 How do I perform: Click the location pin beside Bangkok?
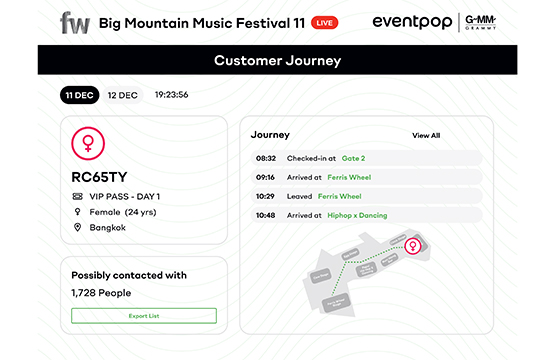(78, 227)
